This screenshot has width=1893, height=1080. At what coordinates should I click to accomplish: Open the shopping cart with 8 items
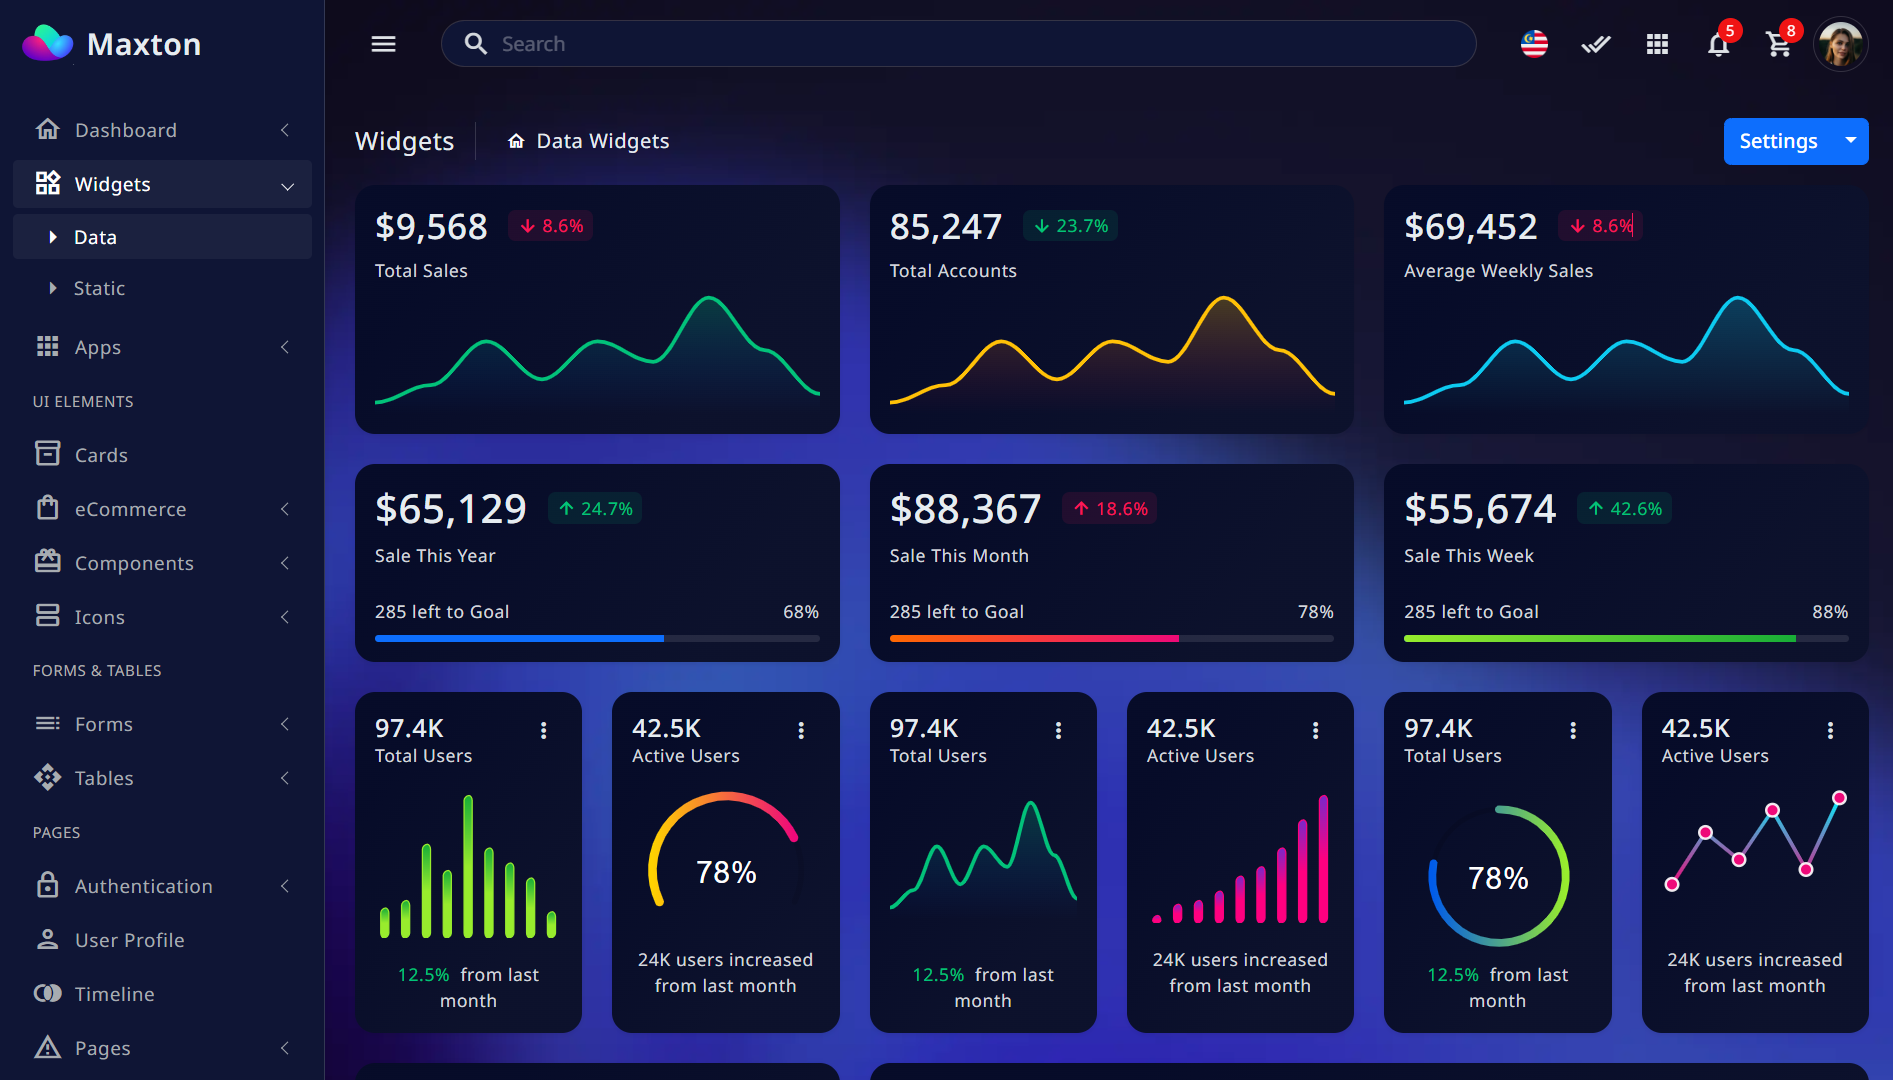click(x=1779, y=44)
